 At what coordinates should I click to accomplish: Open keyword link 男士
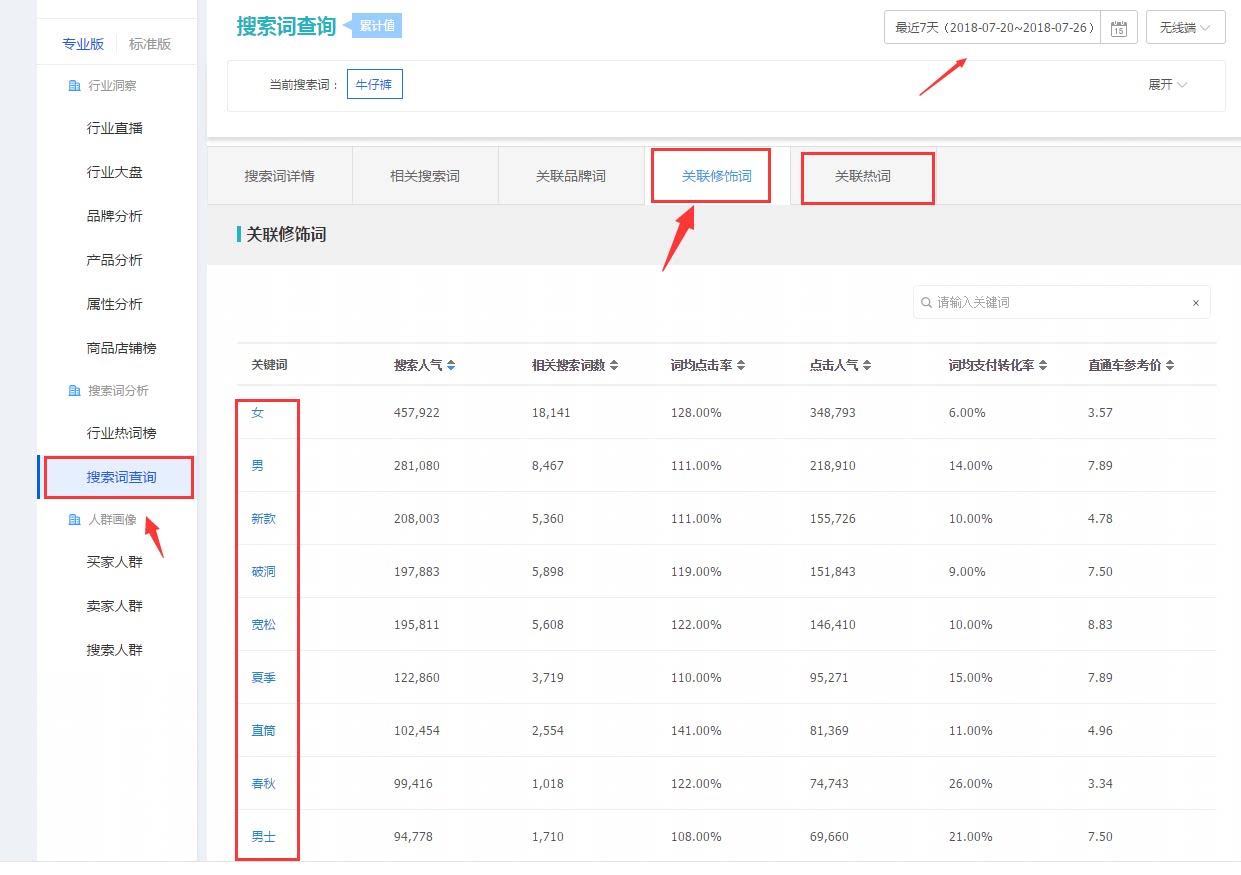(x=263, y=837)
